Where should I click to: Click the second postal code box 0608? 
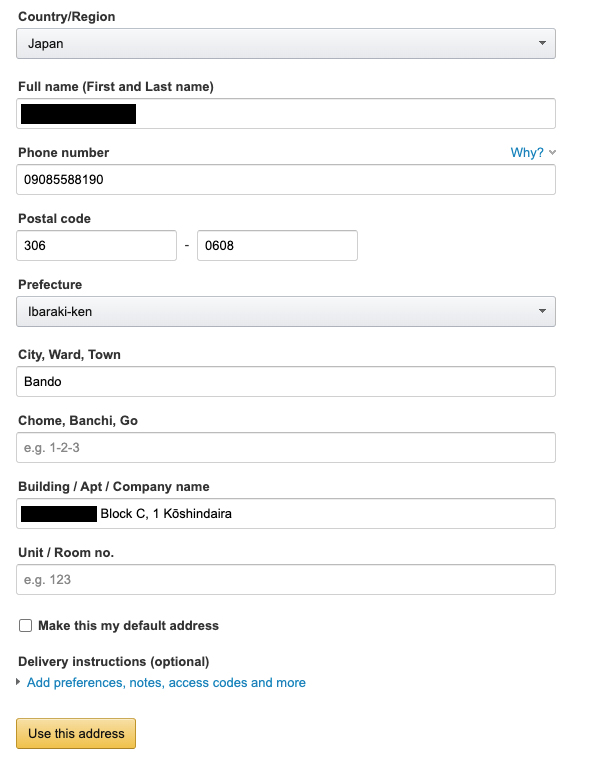pos(277,245)
